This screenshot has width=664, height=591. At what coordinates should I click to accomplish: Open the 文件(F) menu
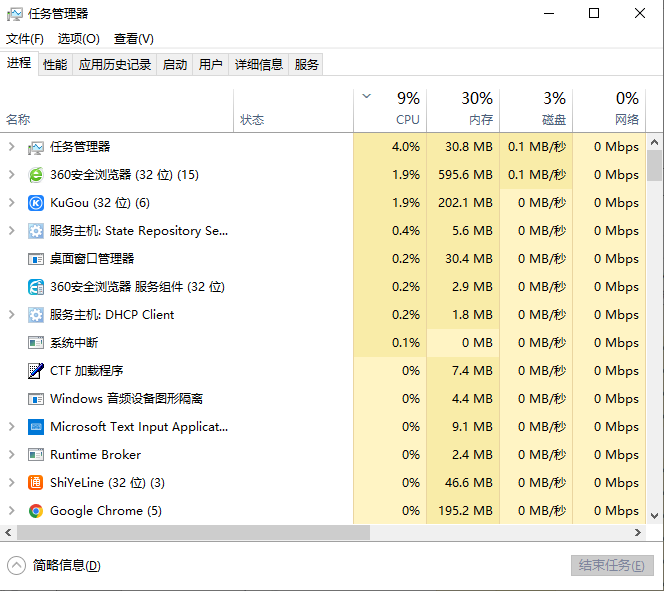coord(25,39)
